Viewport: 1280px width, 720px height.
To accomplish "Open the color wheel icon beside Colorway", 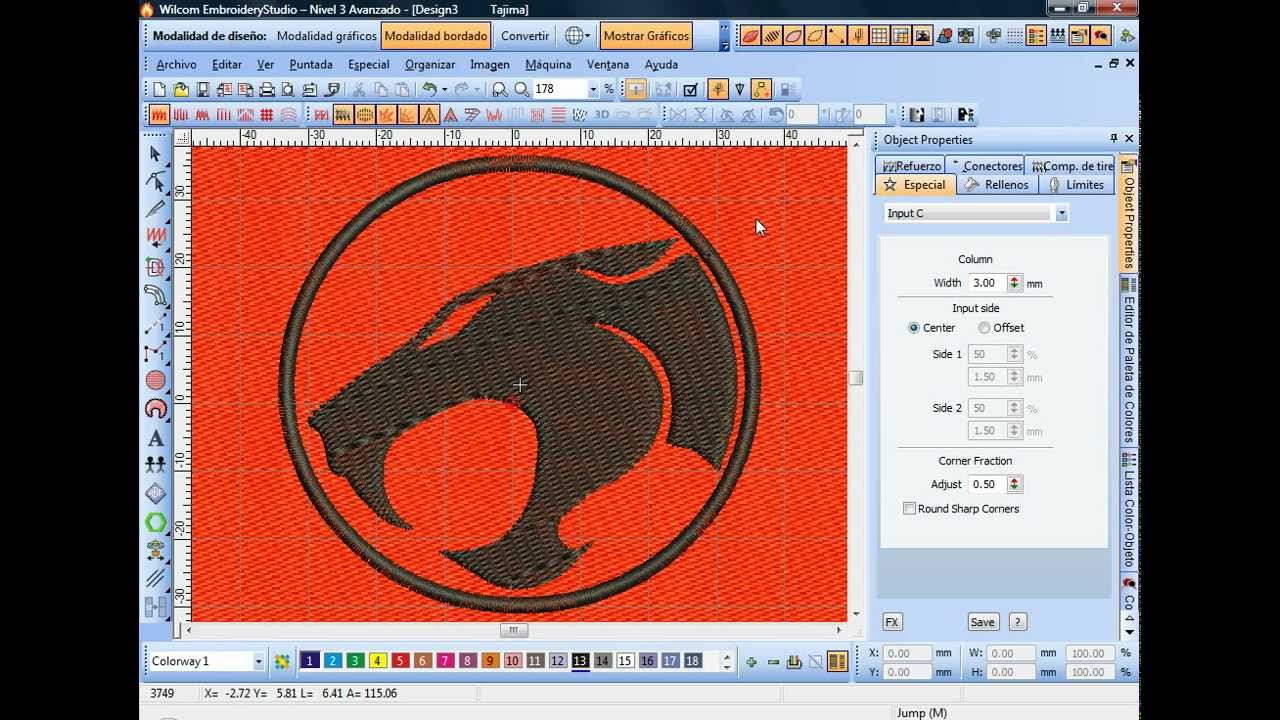I will click(x=282, y=661).
